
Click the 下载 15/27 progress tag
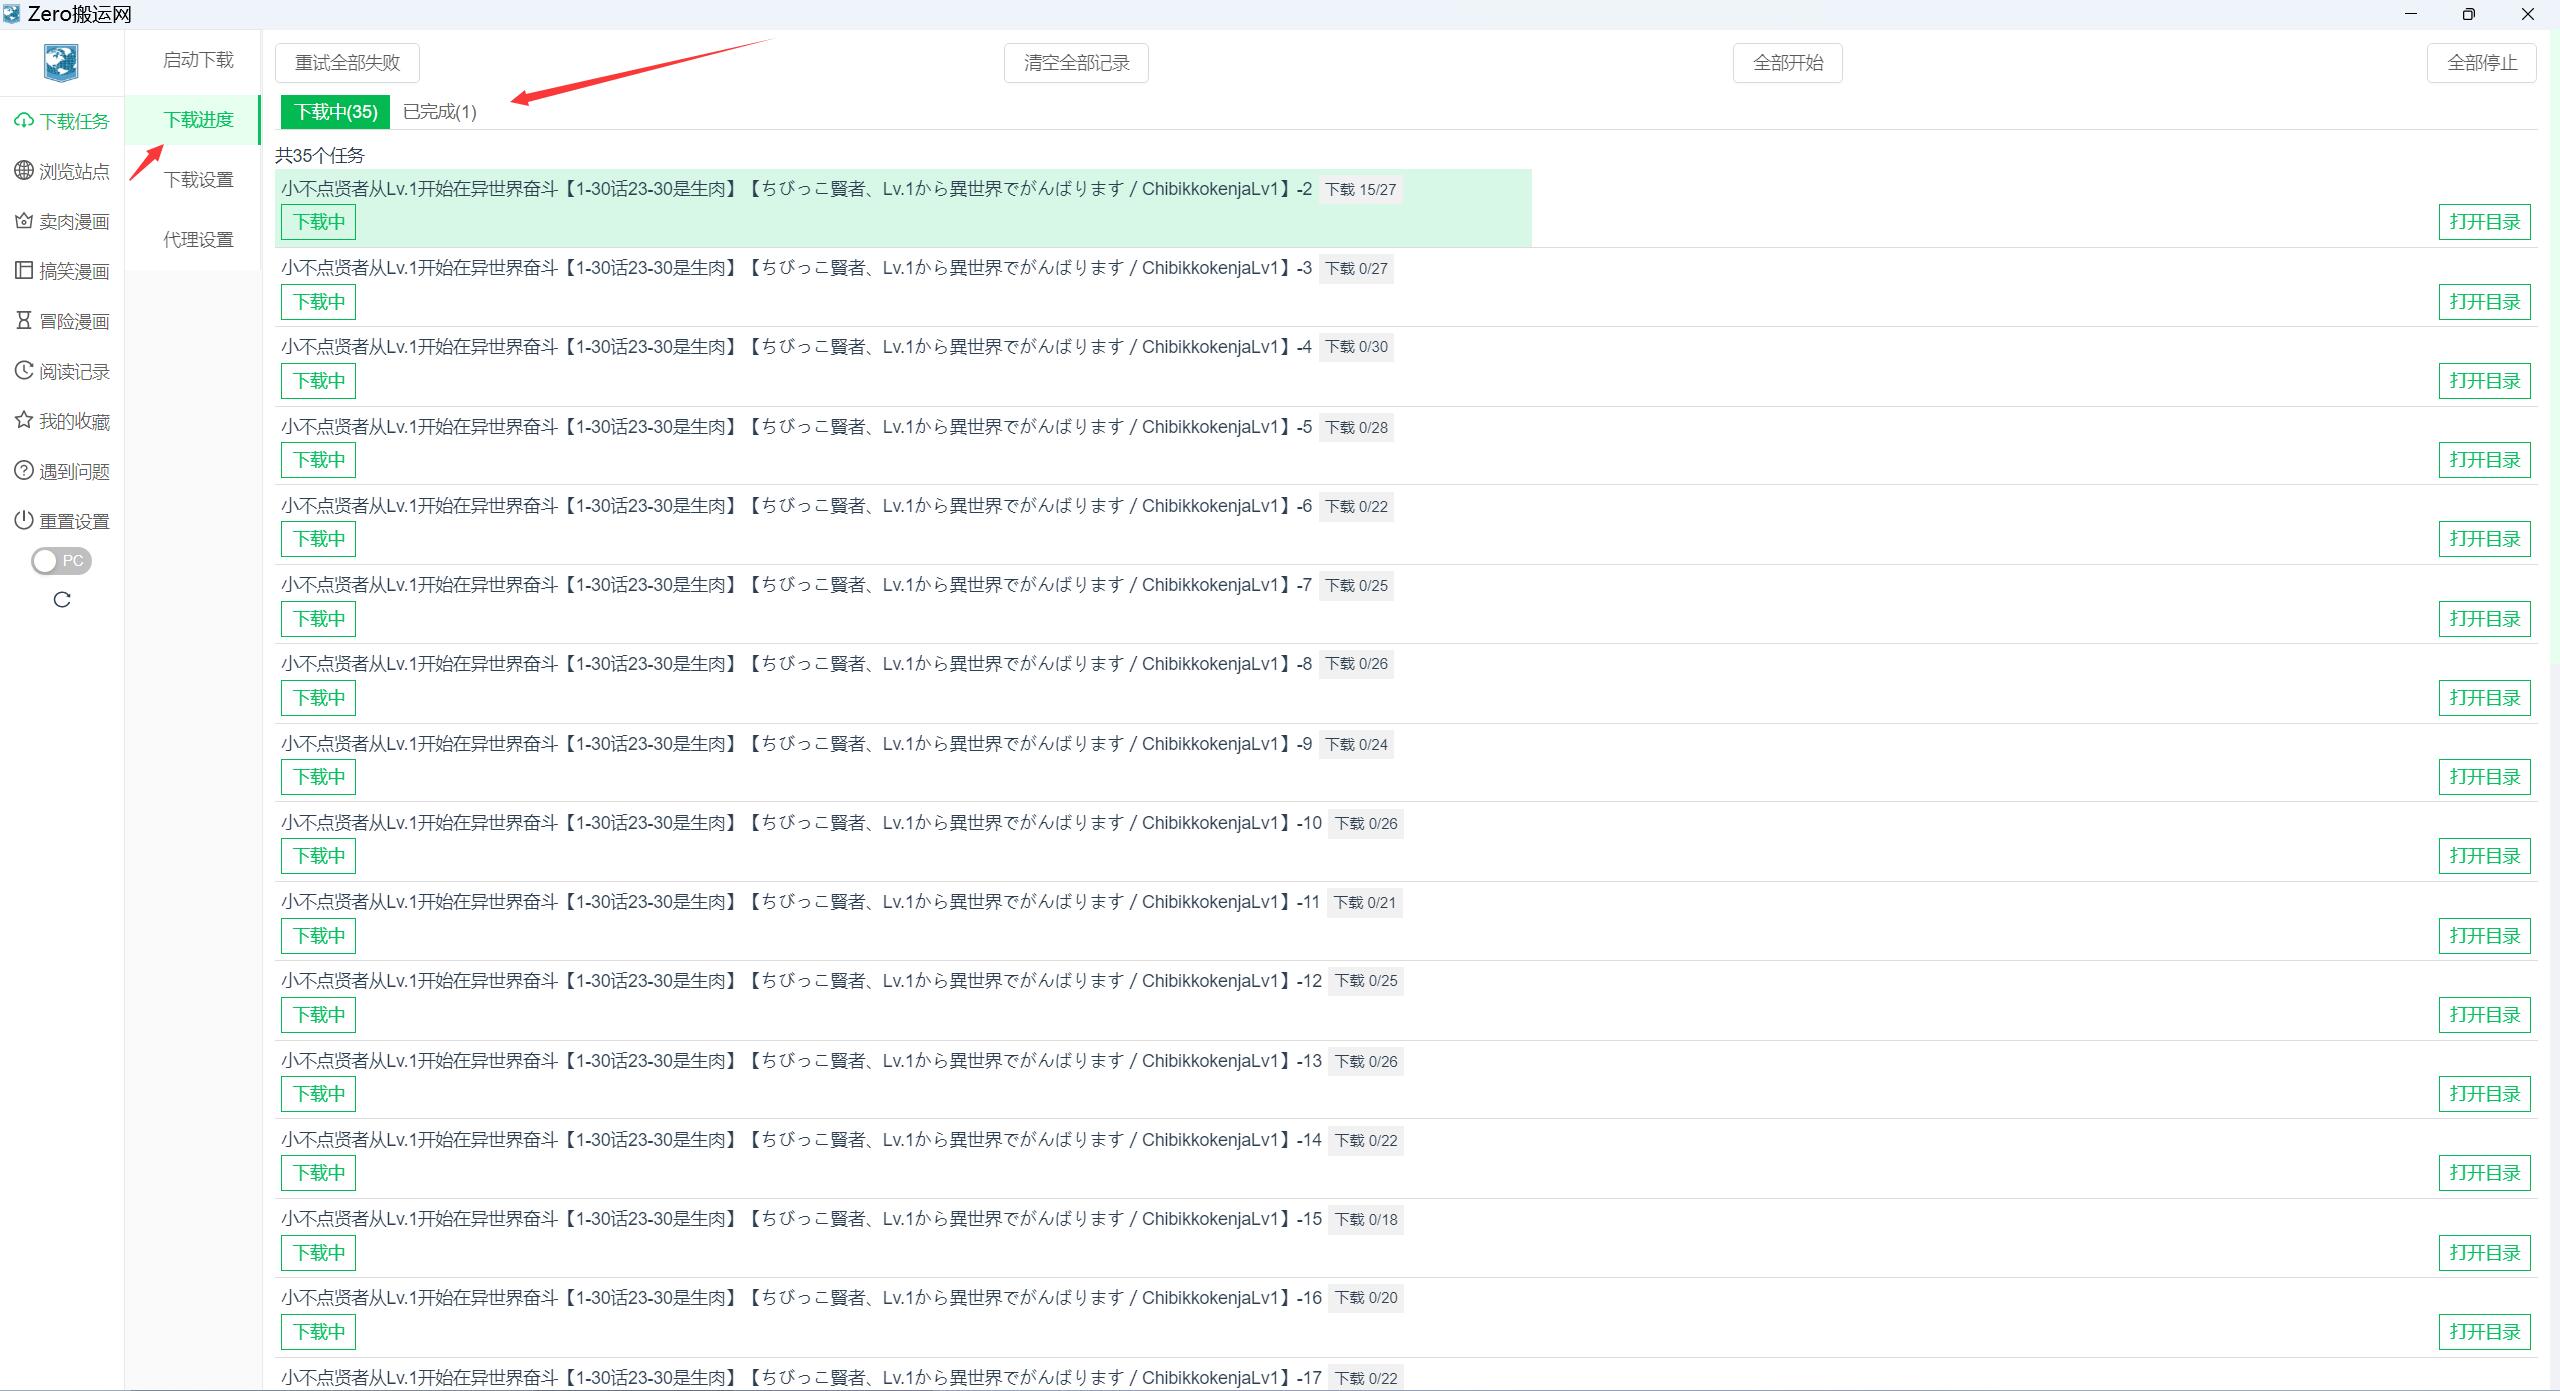tap(1360, 190)
